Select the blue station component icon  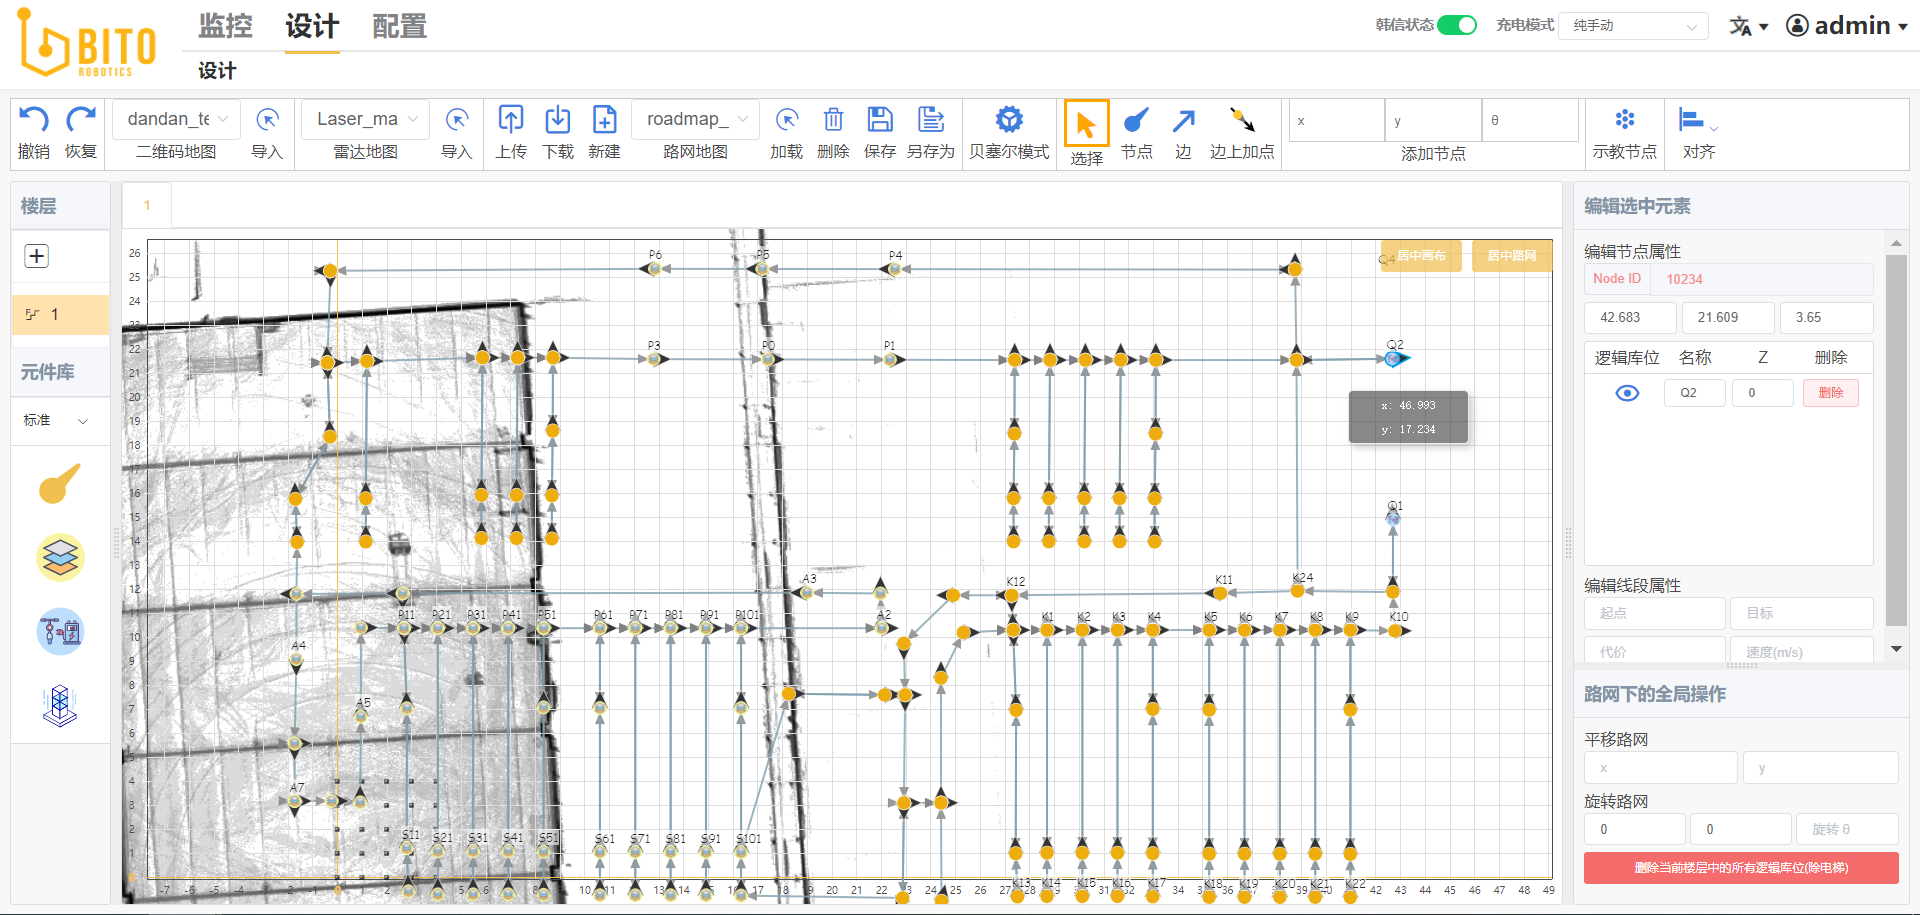[x=60, y=632]
